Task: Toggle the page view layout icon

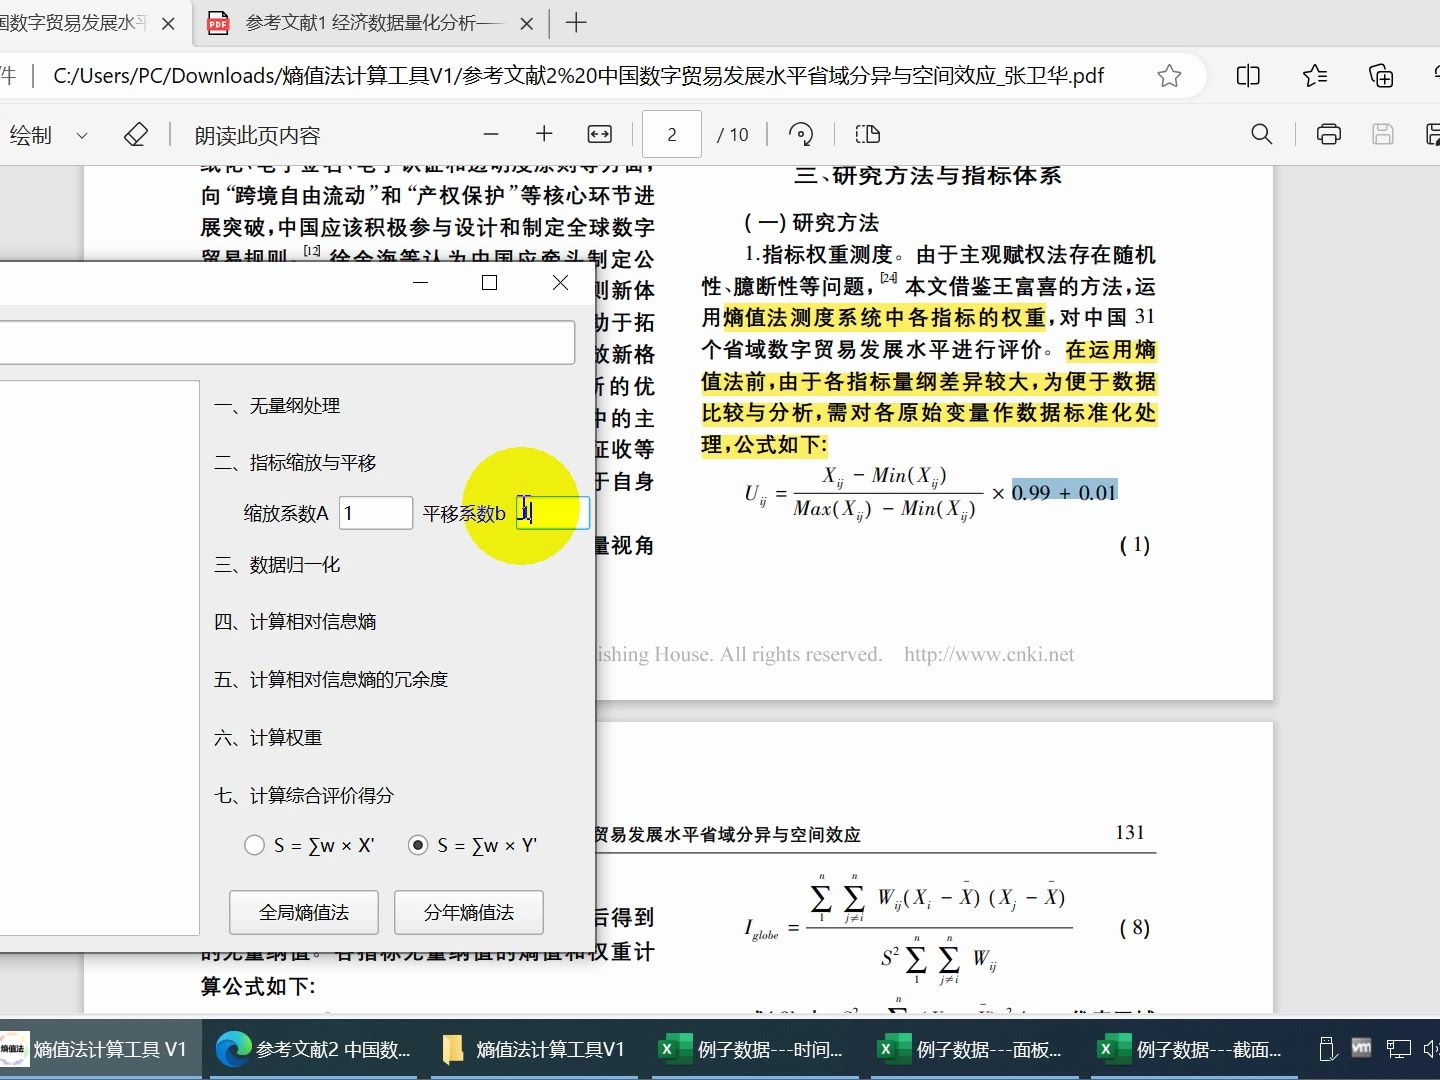Action: point(868,134)
